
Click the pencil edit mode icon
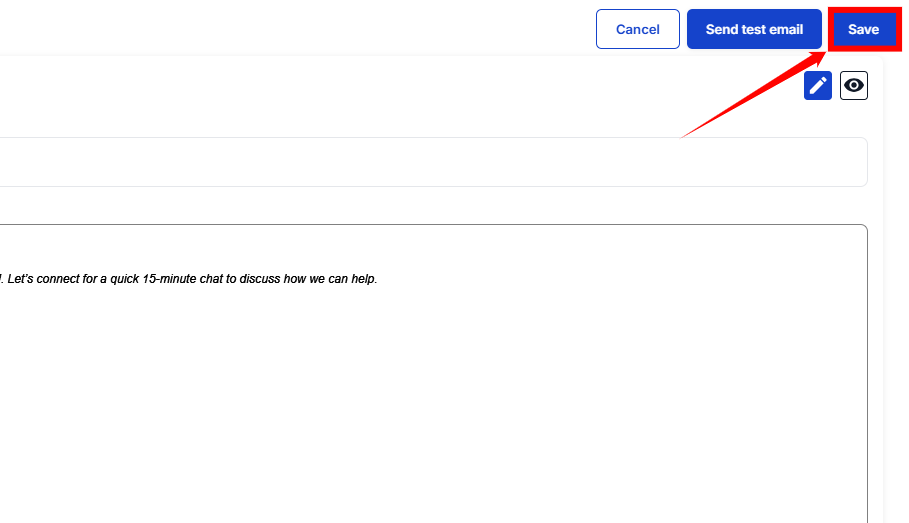pyautogui.click(x=818, y=86)
